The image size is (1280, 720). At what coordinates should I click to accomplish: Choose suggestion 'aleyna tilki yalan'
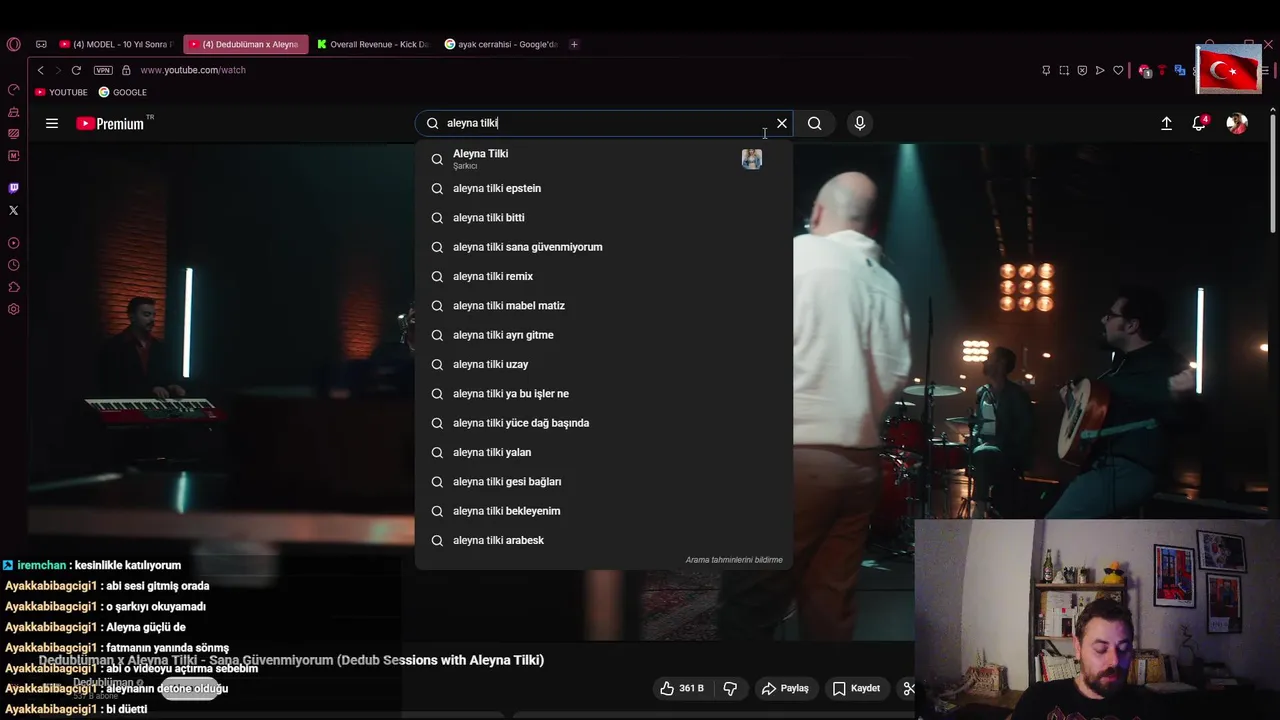coord(604,452)
